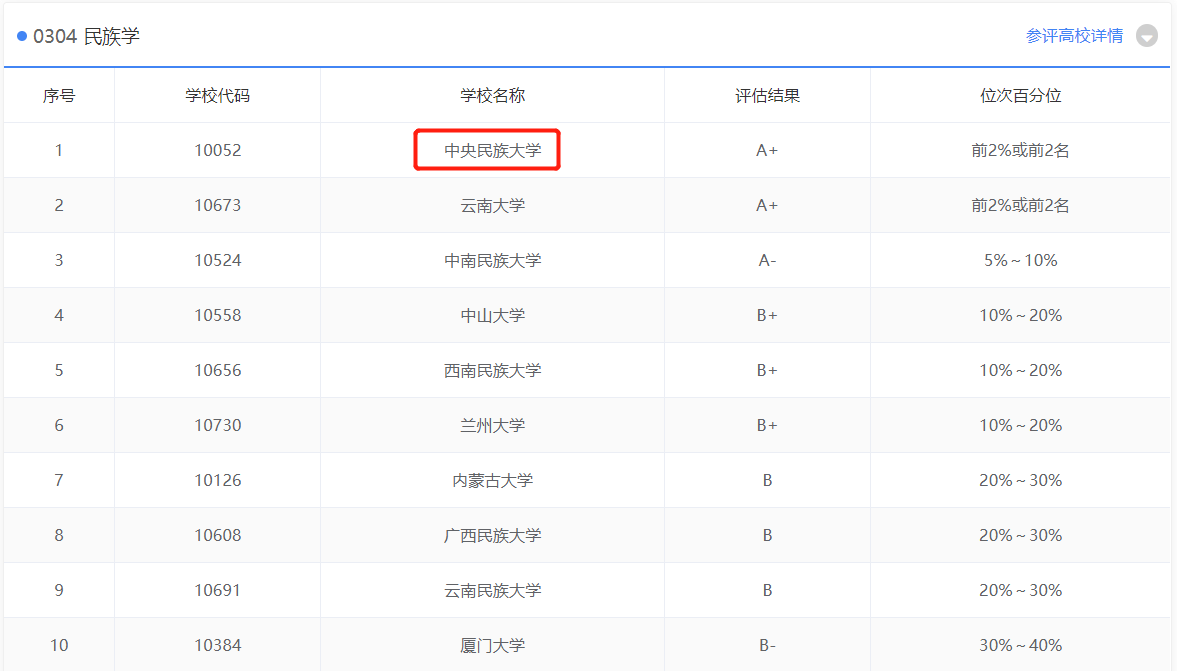Viewport: 1177px width, 671px height.
Task: Click 厦门大学 in the school column
Action: (492, 645)
